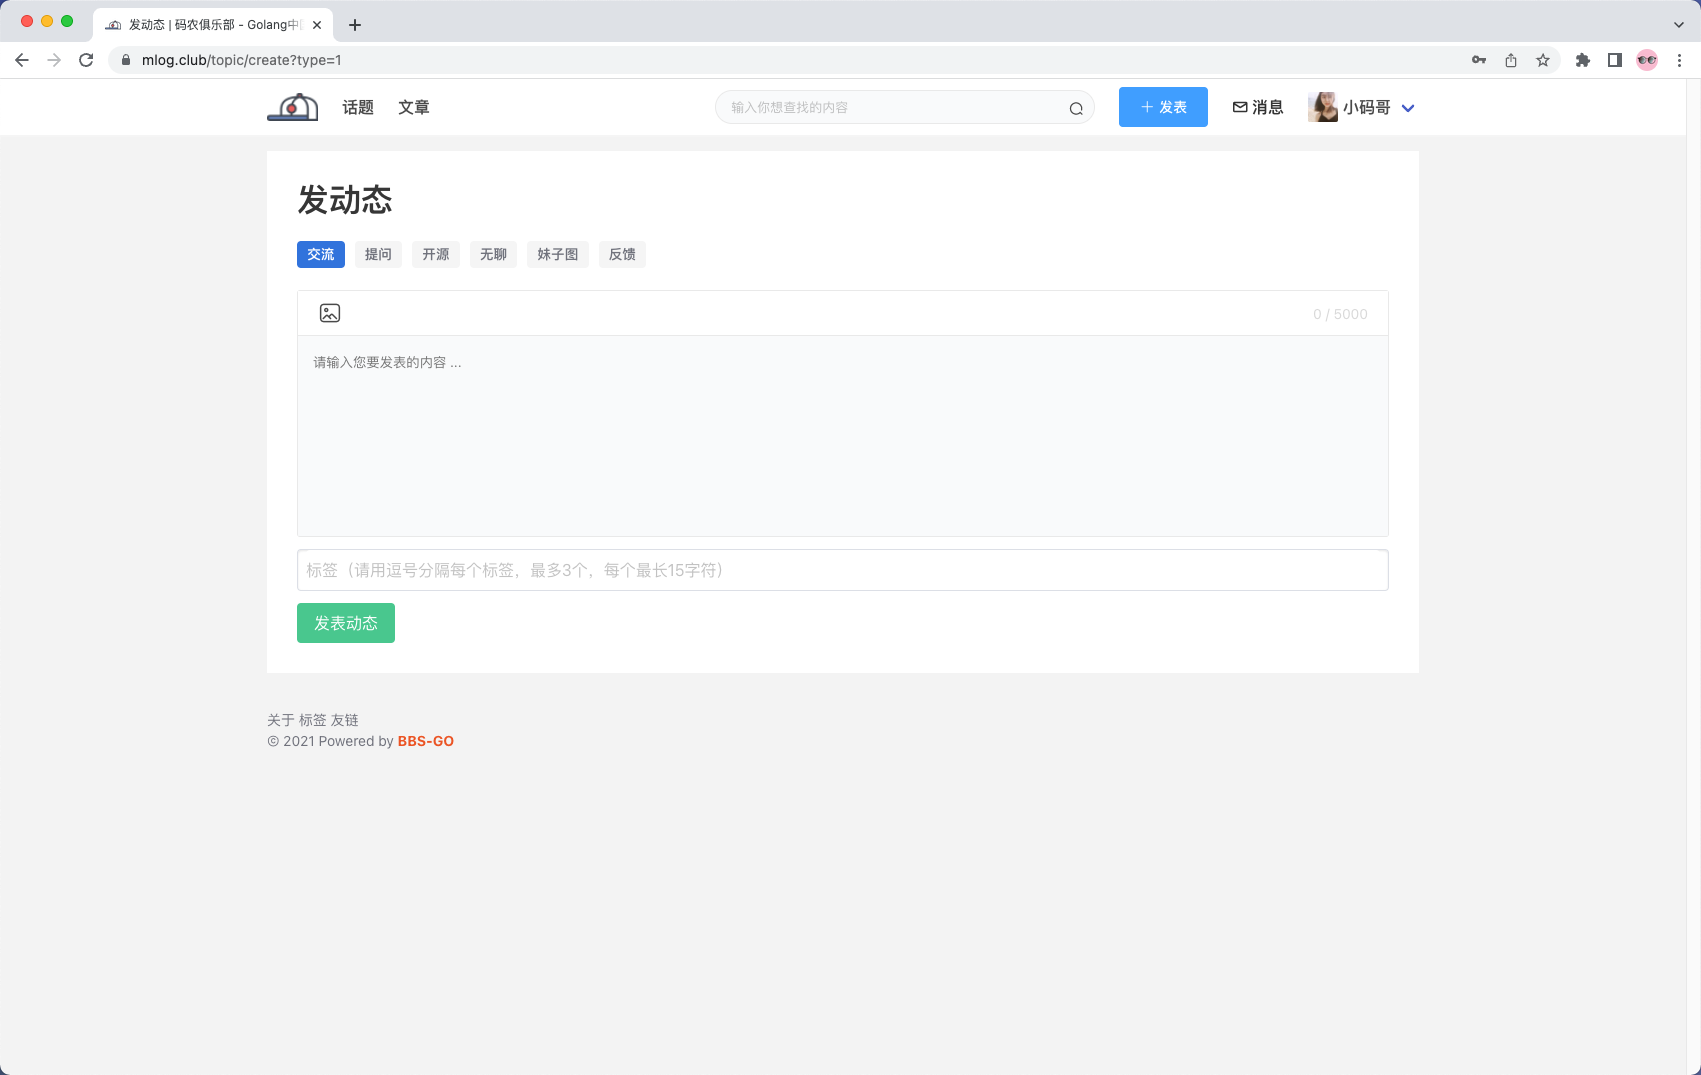Open the browser extensions puzzle icon

point(1582,60)
